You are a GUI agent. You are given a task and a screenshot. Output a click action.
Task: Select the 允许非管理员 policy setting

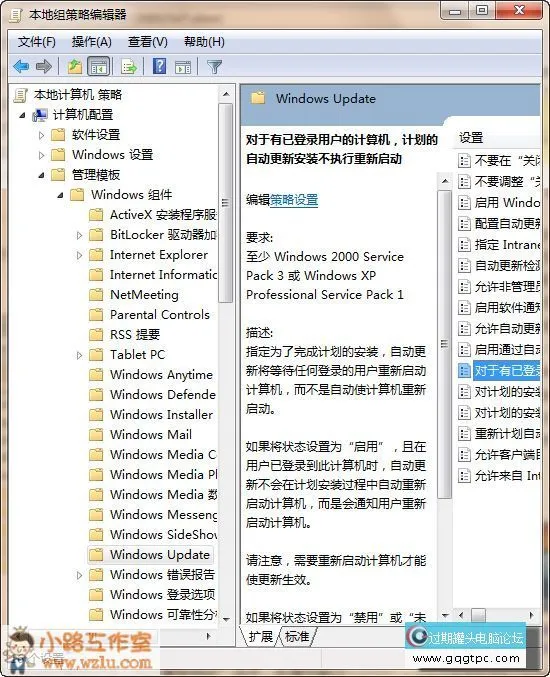pyautogui.click(x=499, y=287)
